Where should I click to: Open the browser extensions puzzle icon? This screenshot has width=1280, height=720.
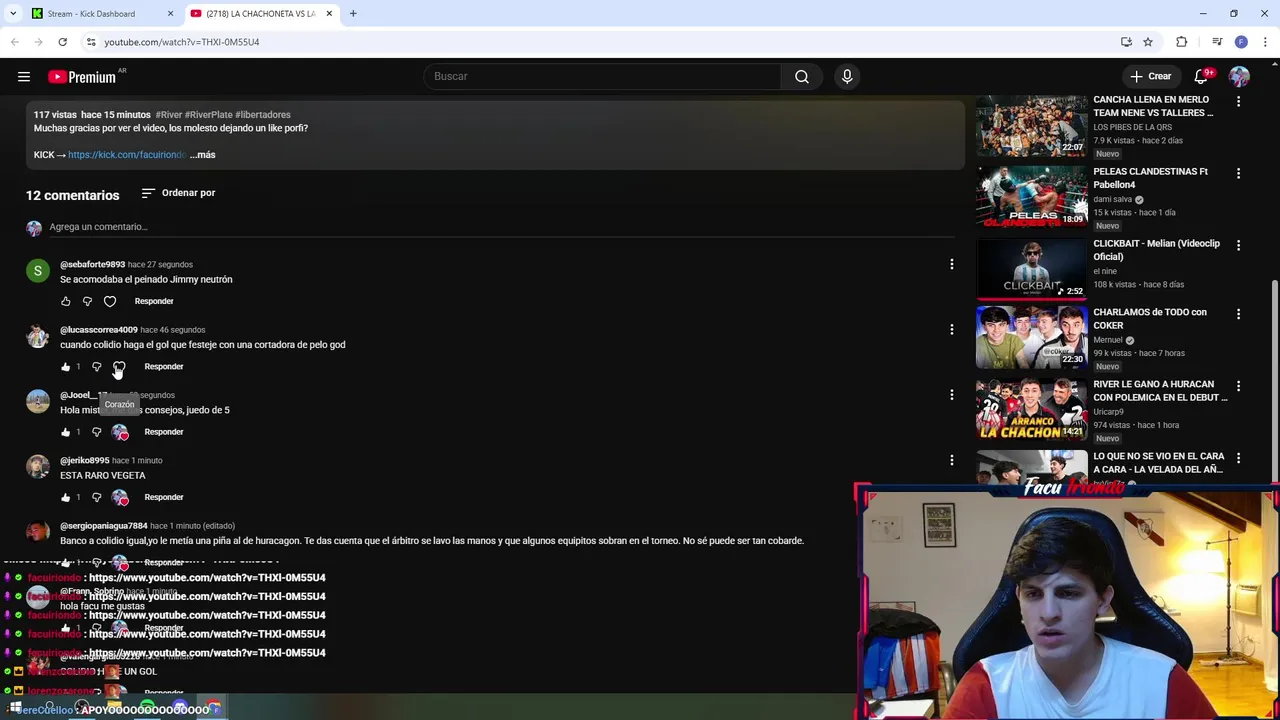pyautogui.click(x=1182, y=42)
